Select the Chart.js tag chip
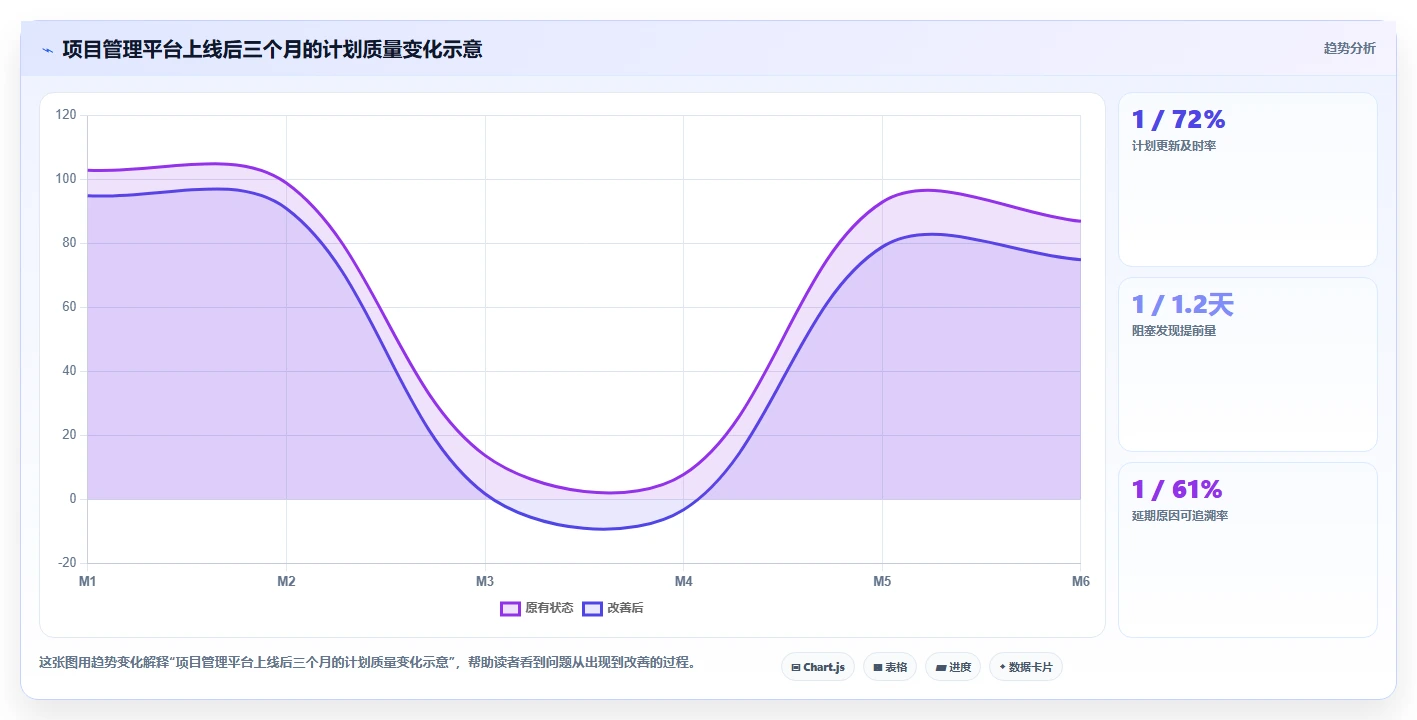Image resolution: width=1417 pixels, height=720 pixels. pyautogui.click(x=818, y=667)
